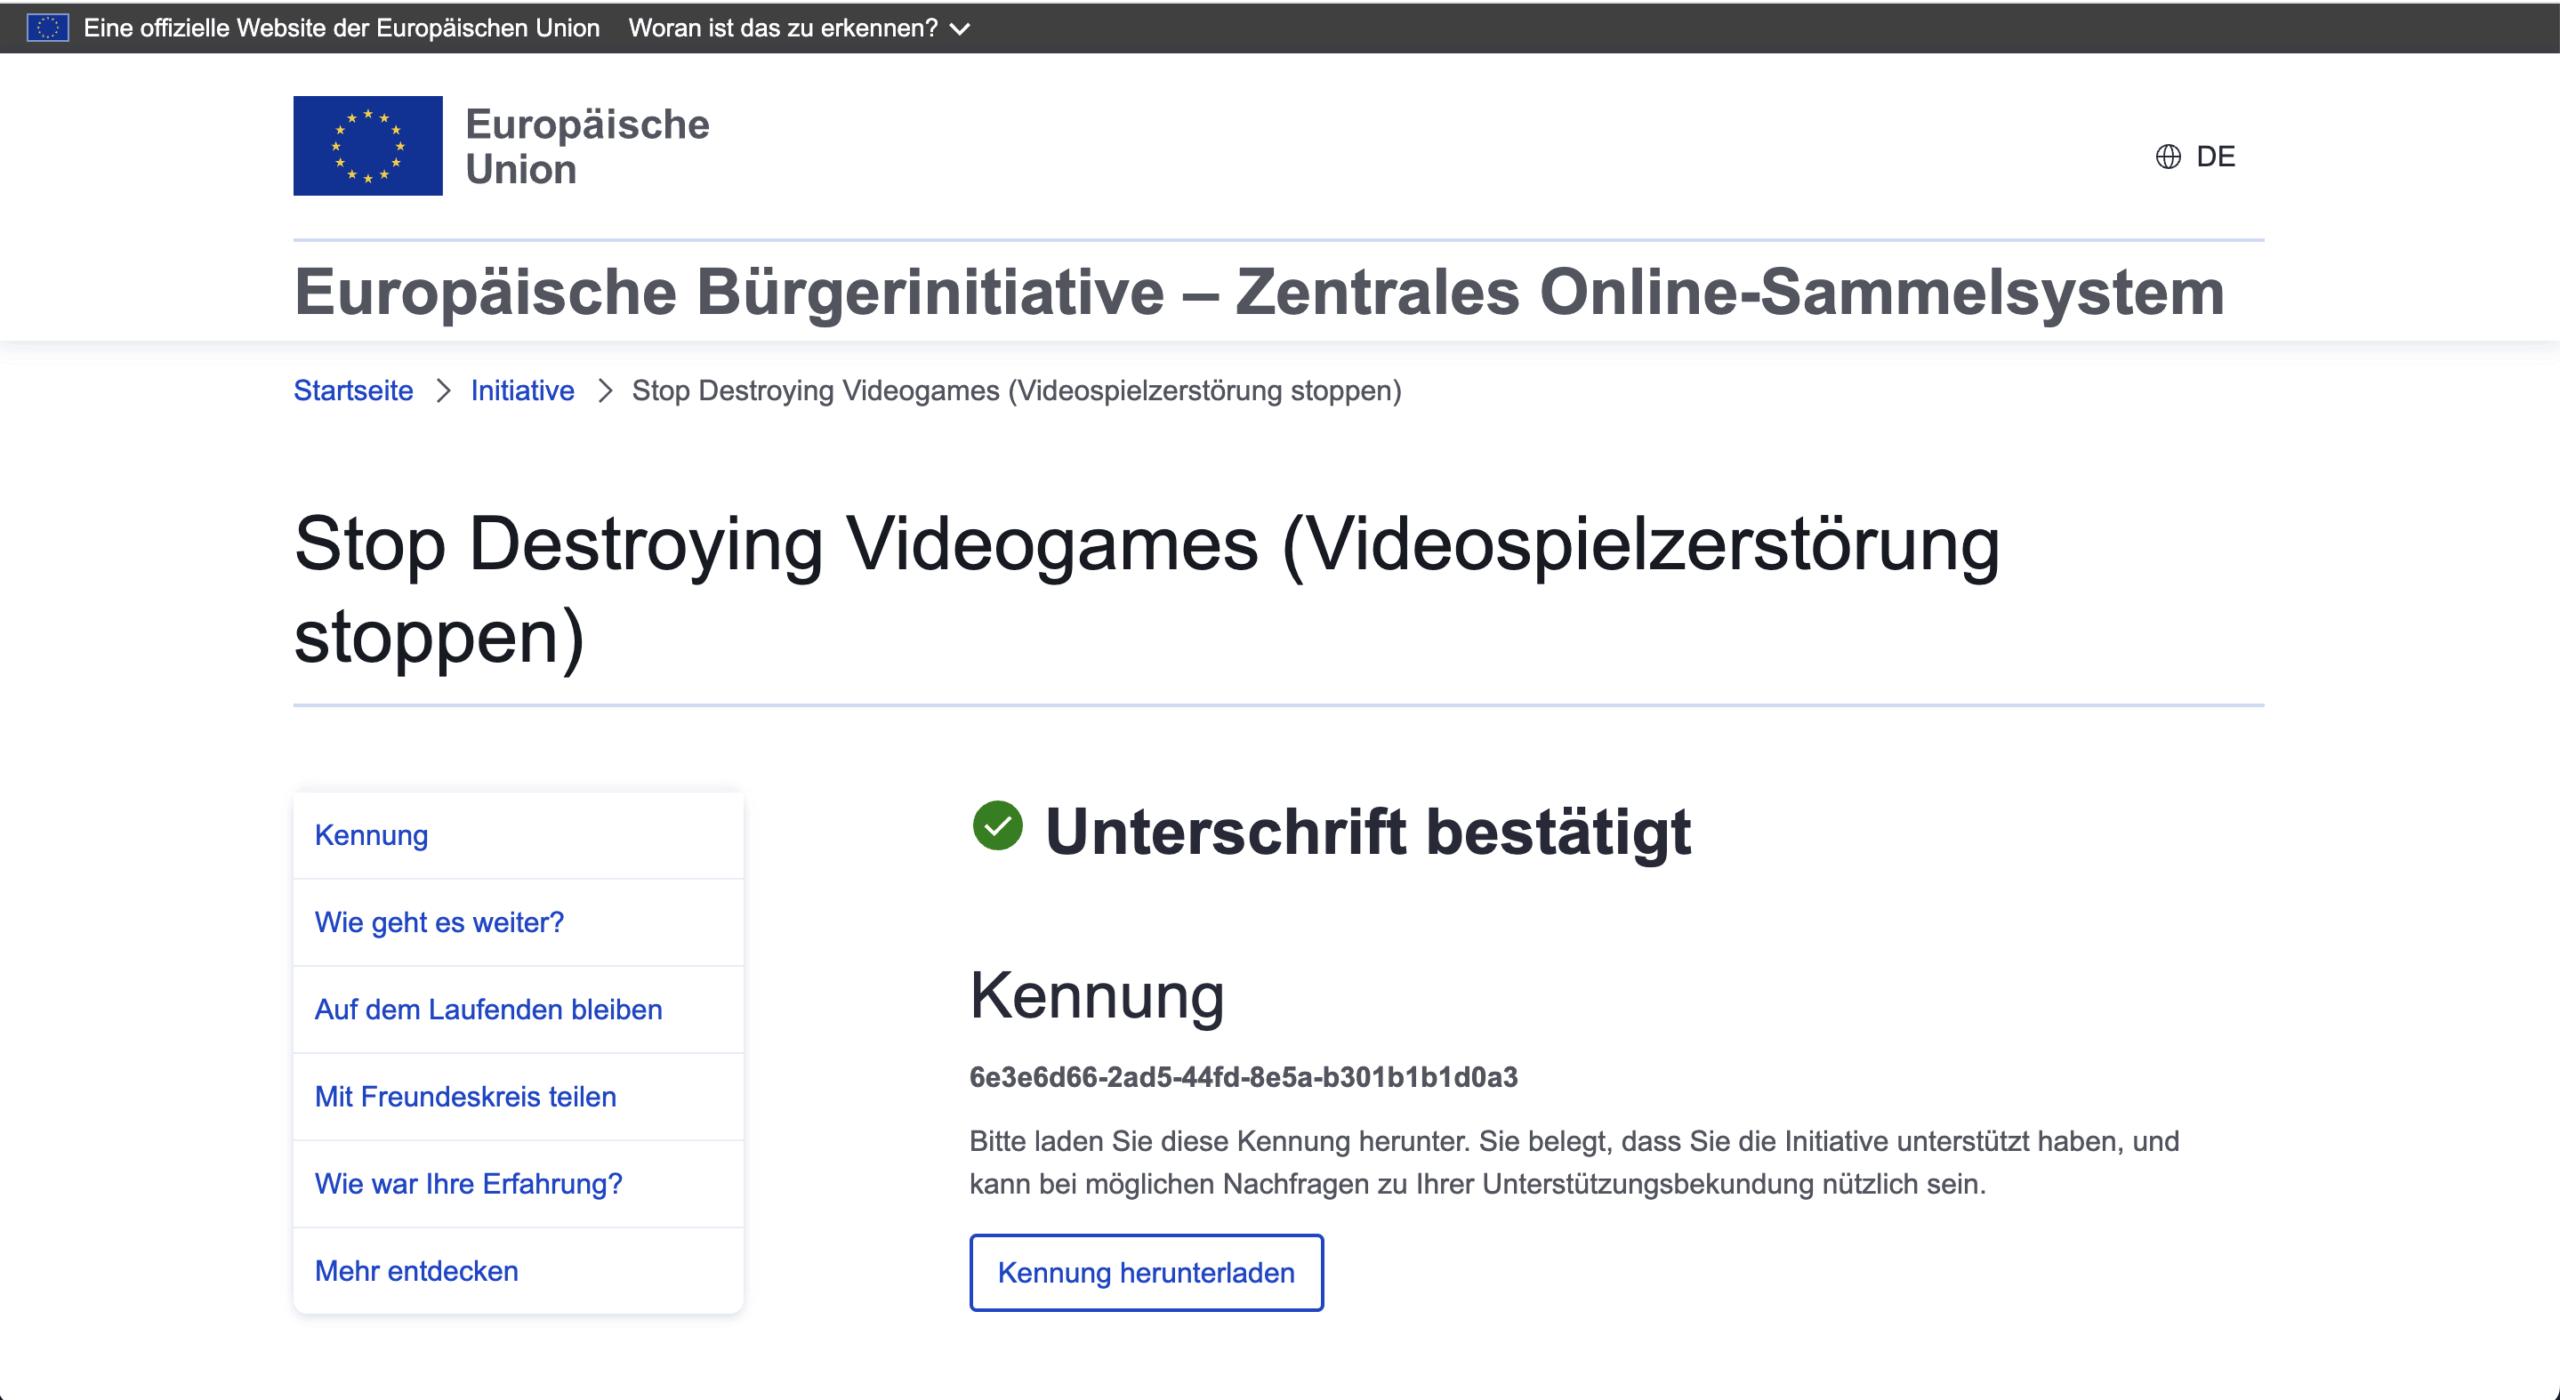
Task: Select 'Mehr entdecken' in side menu
Action: click(x=416, y=1270)
